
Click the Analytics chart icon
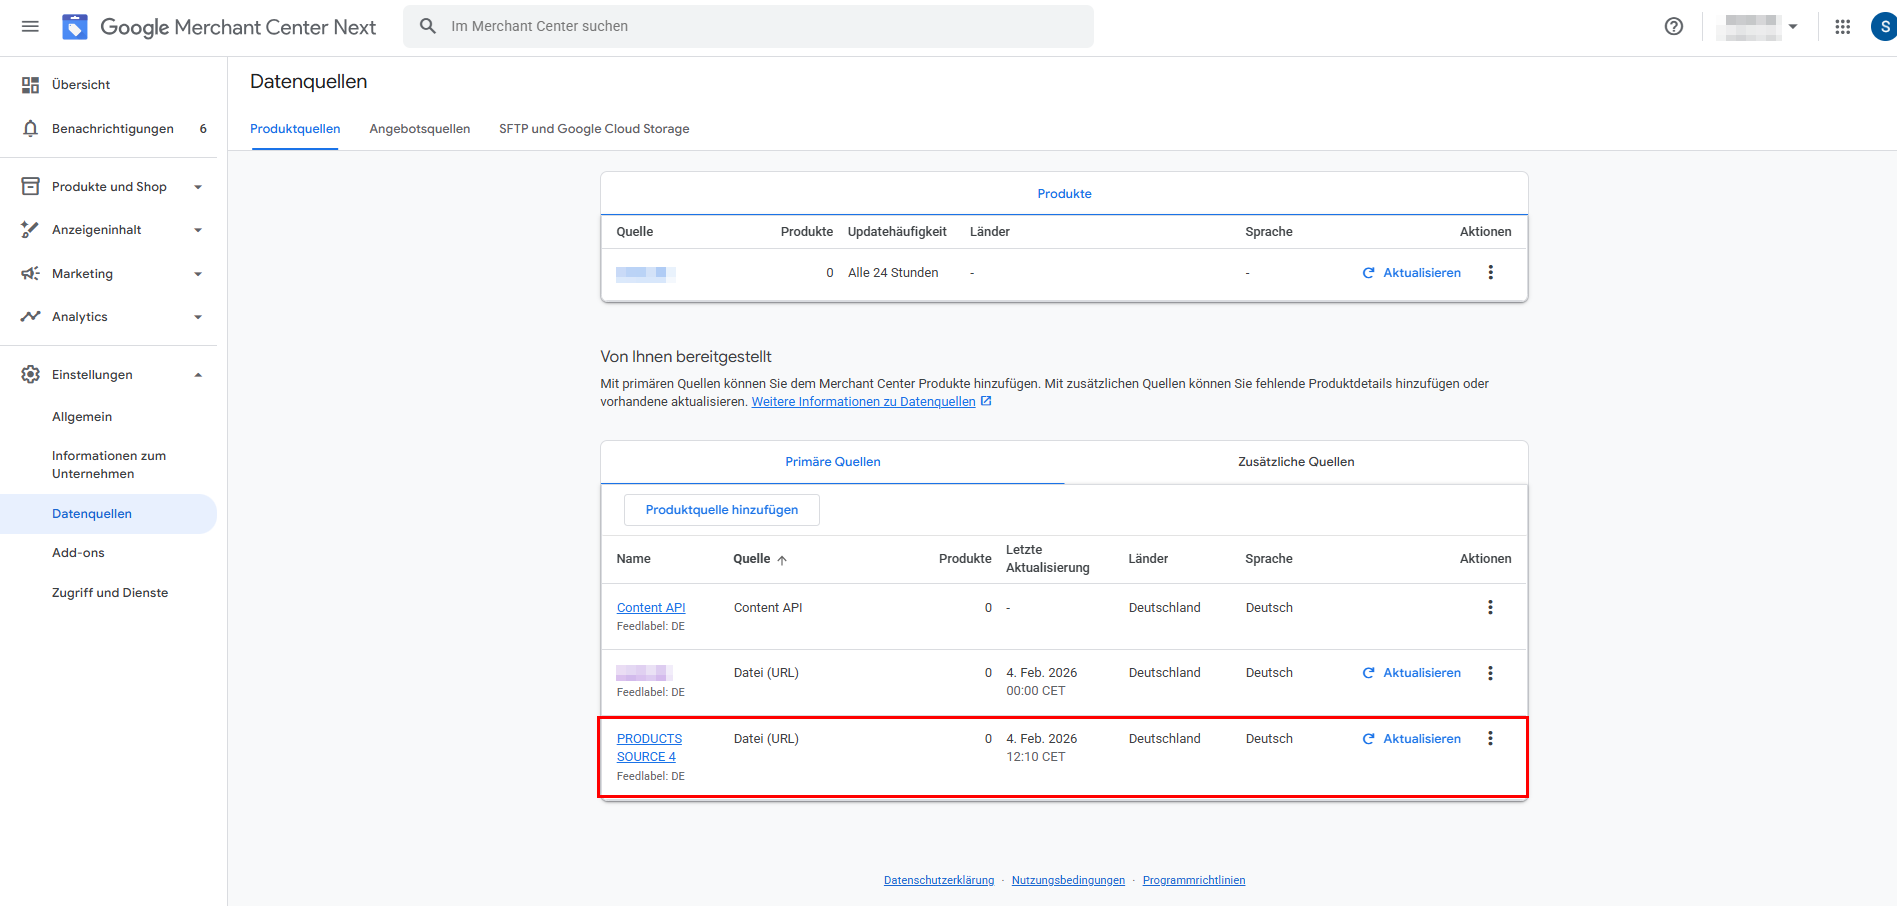coord(31,317)
